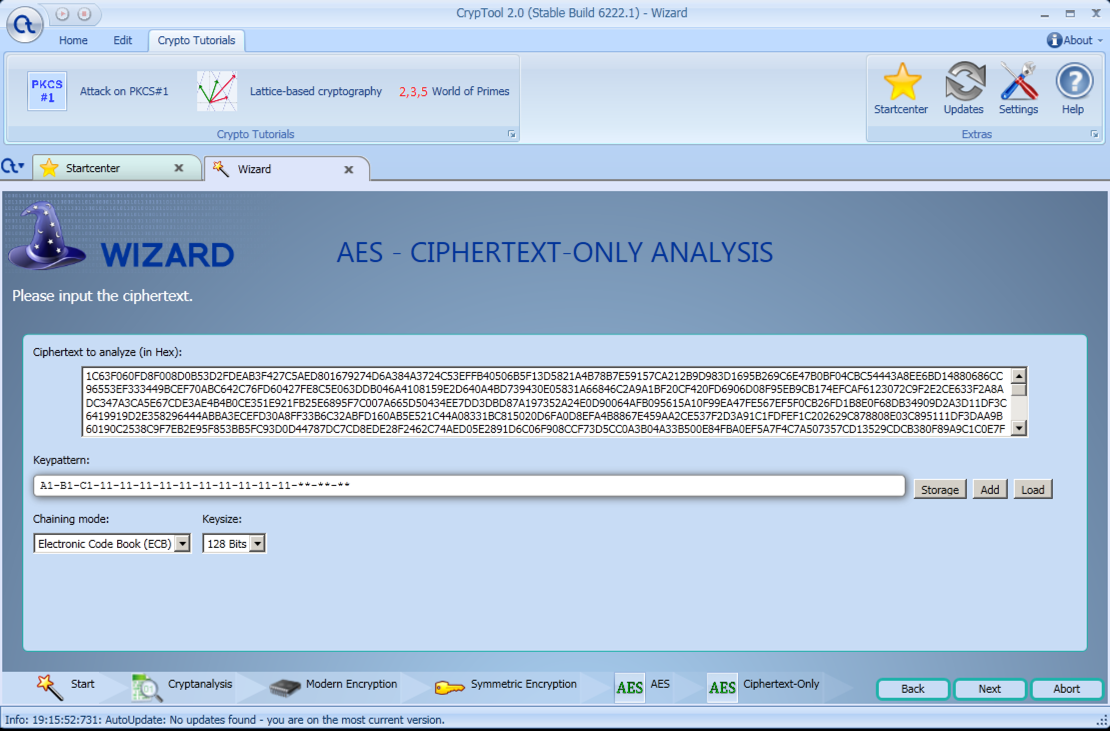The image size is (1110, 731).
Task: Open the World of Primes tutorial
Action: (x=471, y=91)
